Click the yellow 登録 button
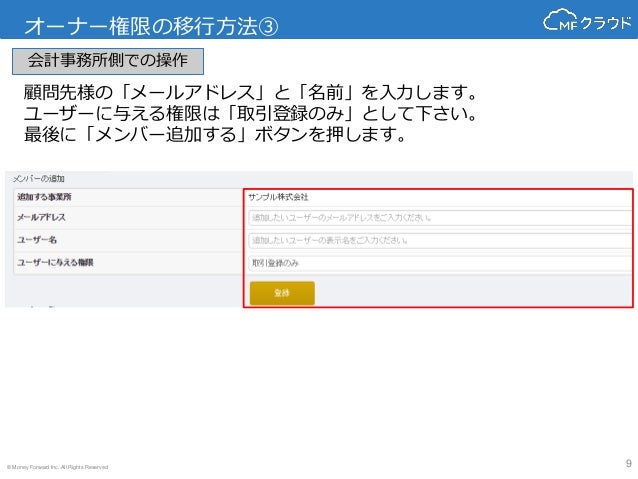The height and width of the screenshot is (479, 638). pos(282,293)
